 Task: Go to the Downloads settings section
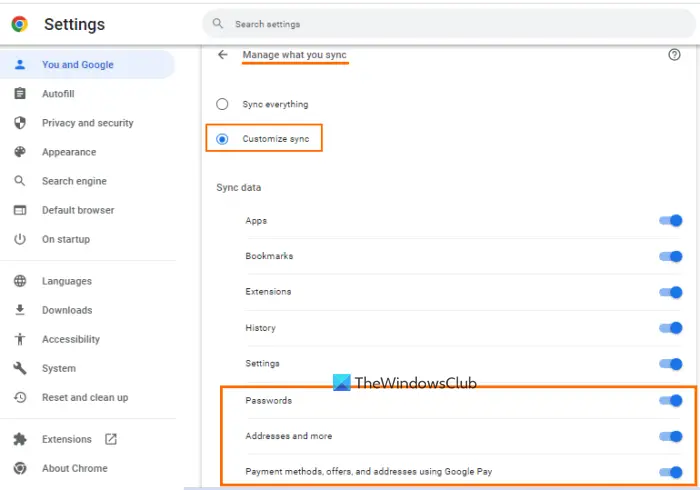pyautogui.click(x=67, y=310)
